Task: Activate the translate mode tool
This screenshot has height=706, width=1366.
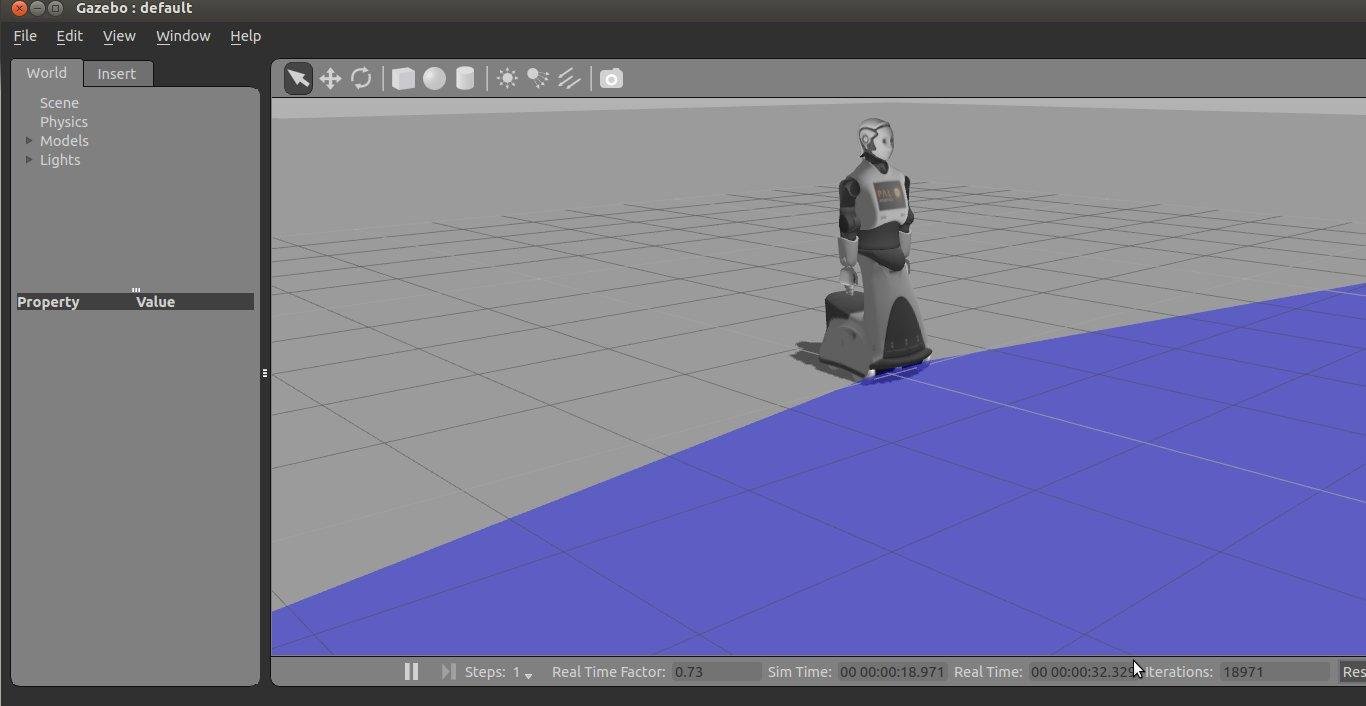Action: 330,78
